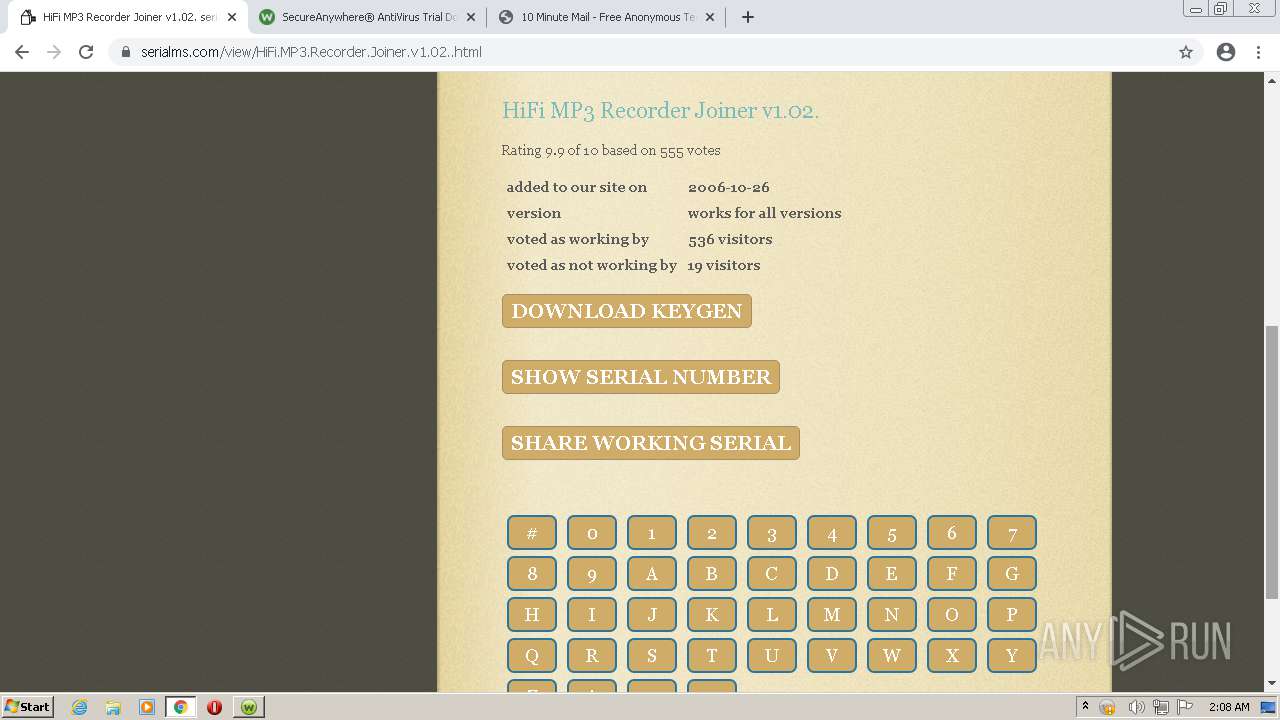Browse serials starting with letter Y
The width and height of the screenshot is (1280, 720).
click(1012, 656)
